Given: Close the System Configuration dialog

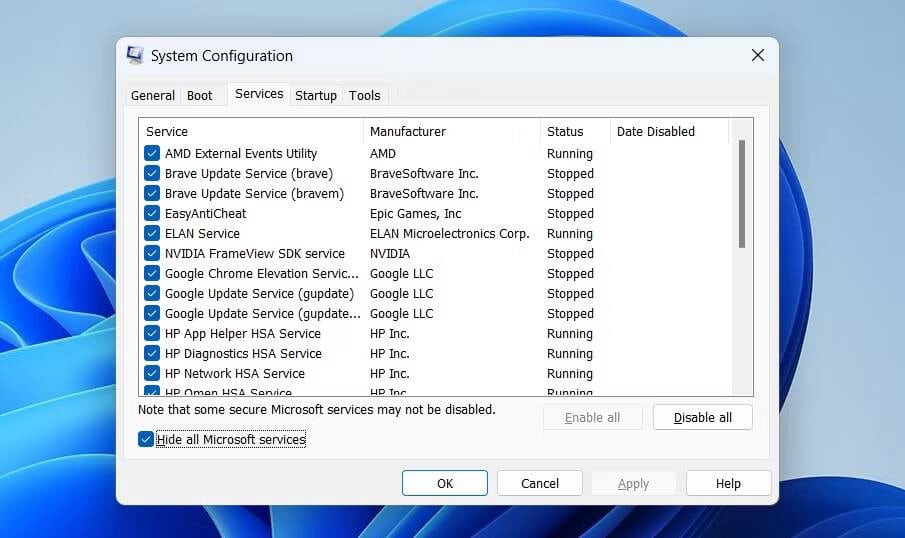Looking at the screenshot, I should (757, 55).
